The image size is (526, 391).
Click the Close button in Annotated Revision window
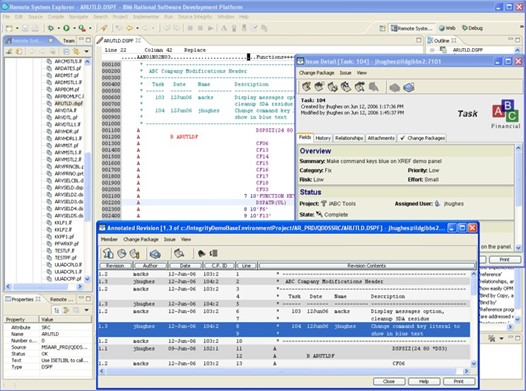pos(389,381)
